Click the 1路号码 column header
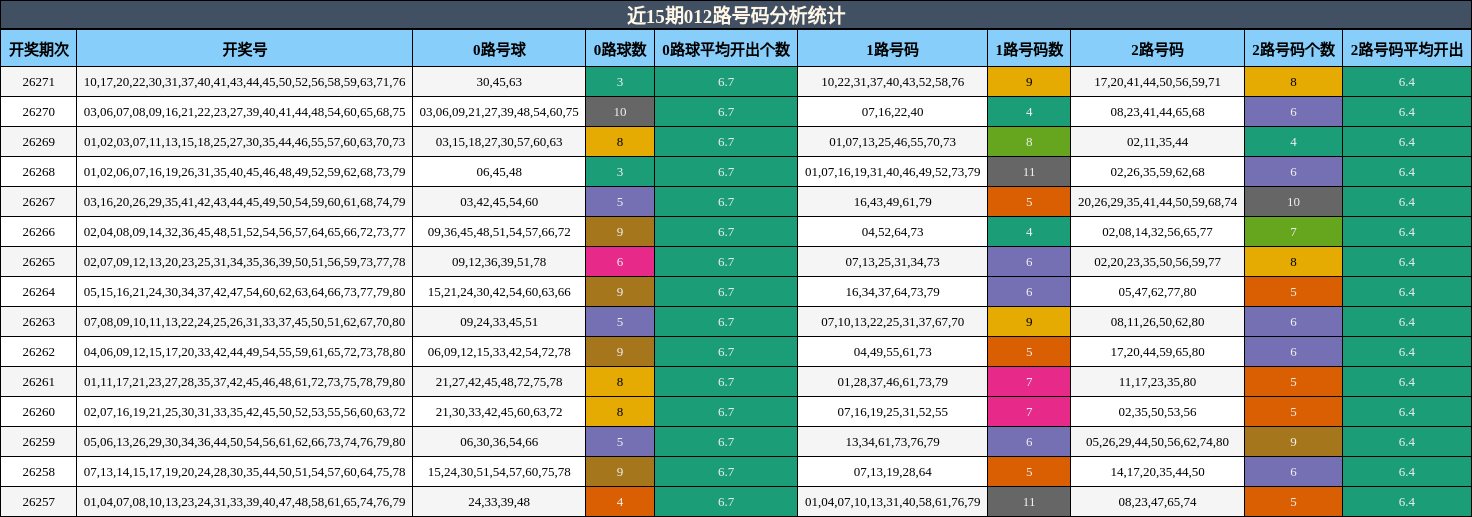The image size is (1472, 517). (x=893, y=48)
